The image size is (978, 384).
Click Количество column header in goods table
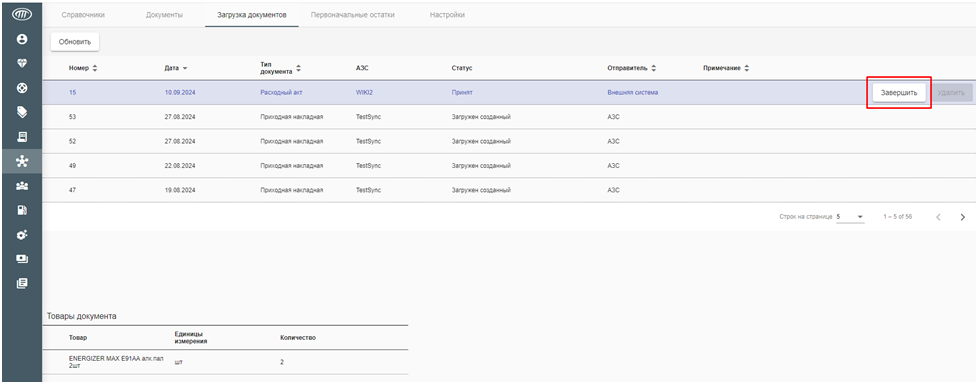(298, 338)
